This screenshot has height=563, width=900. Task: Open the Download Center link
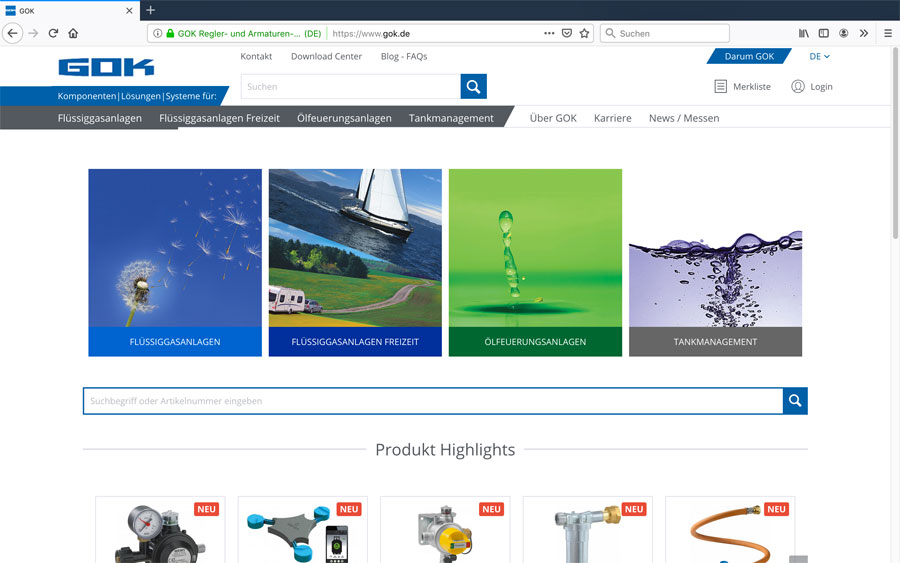pyautogui.click(x=326, y=56)
